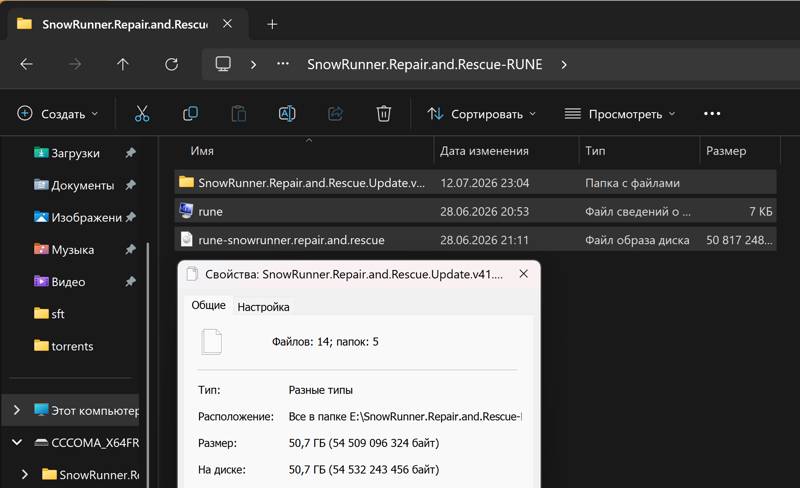Go up one folder level
800x488 pixels.
tap(122, 64)
